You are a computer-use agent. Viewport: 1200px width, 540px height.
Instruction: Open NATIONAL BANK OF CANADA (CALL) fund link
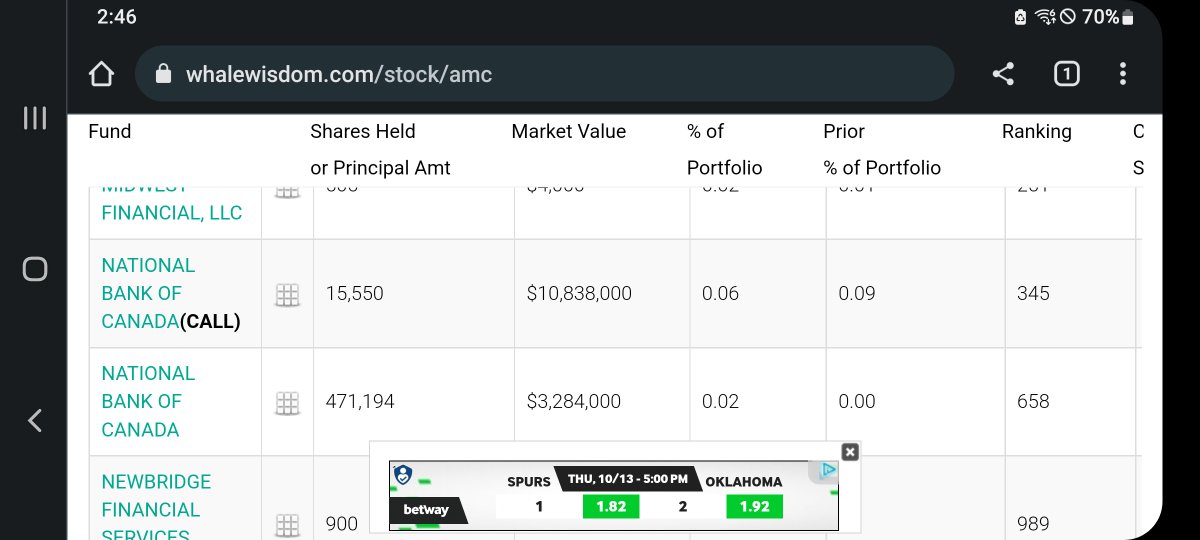(171, 293)
